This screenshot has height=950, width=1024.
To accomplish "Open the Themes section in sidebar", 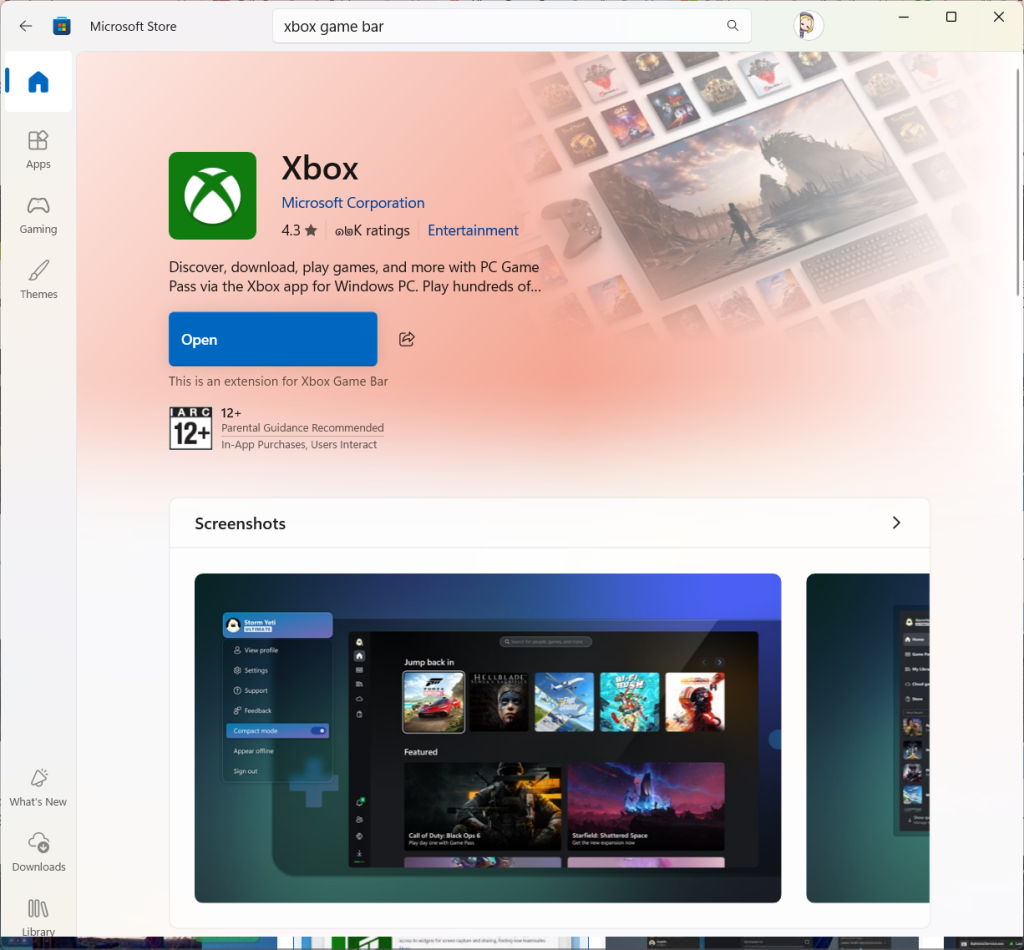I will [x=38, y=279].
